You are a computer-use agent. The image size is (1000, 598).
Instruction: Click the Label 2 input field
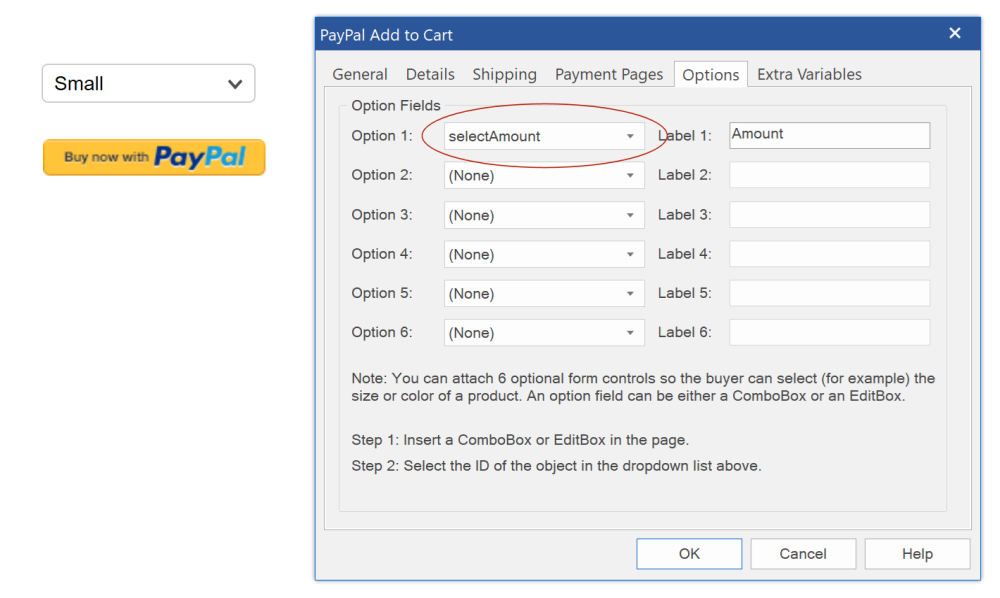[829, 175]
